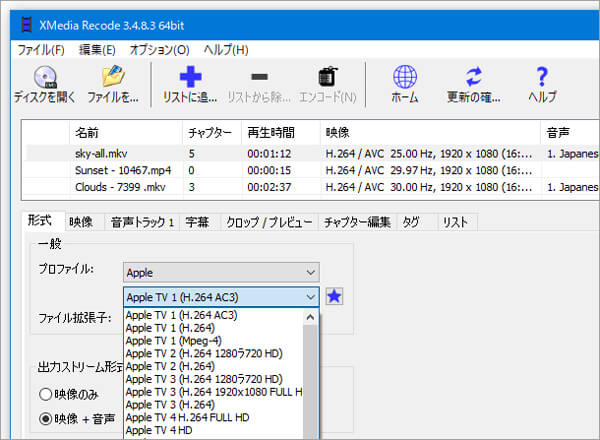This screenshot has height=440, width=600.
Task: Open the 編集(E) menu
Action: (x=97, y=50)
